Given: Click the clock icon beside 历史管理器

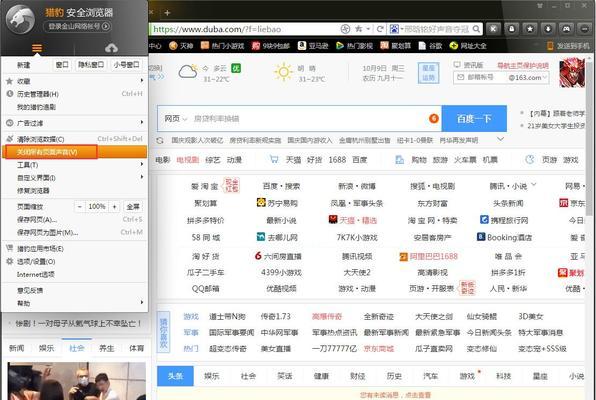Looking at the screenshot, I should click(10, 94).
